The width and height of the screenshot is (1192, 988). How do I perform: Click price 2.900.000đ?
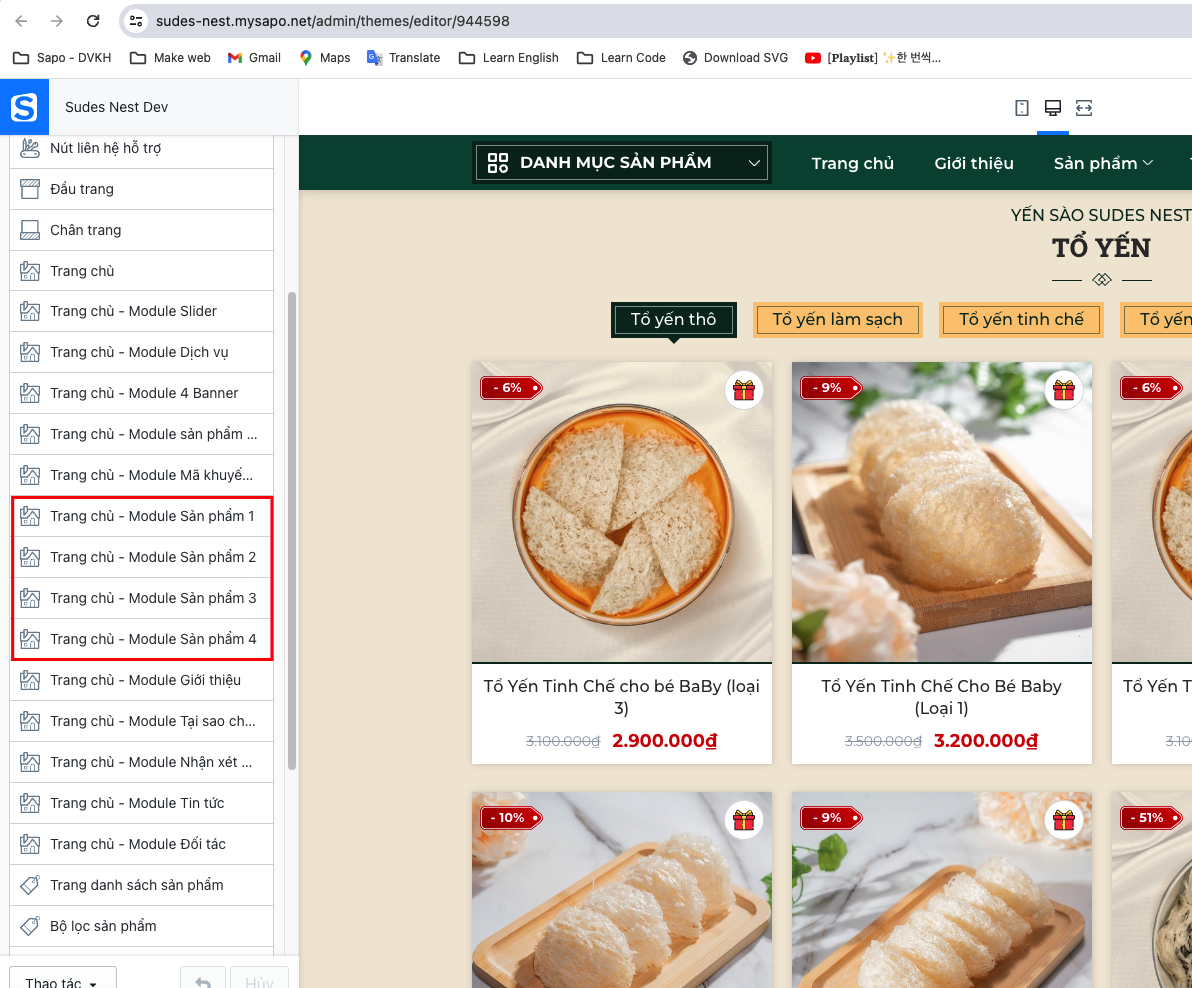coord(664,741)
